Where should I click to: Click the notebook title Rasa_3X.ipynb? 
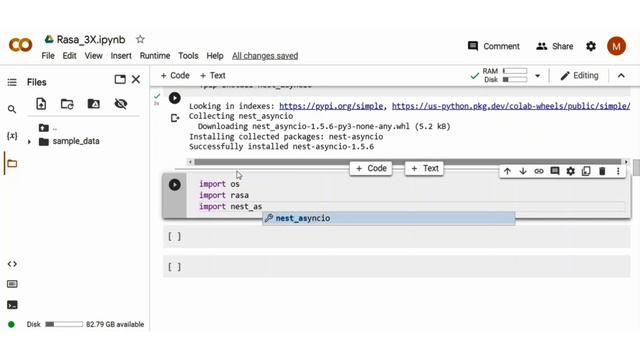tap(91, 40)
